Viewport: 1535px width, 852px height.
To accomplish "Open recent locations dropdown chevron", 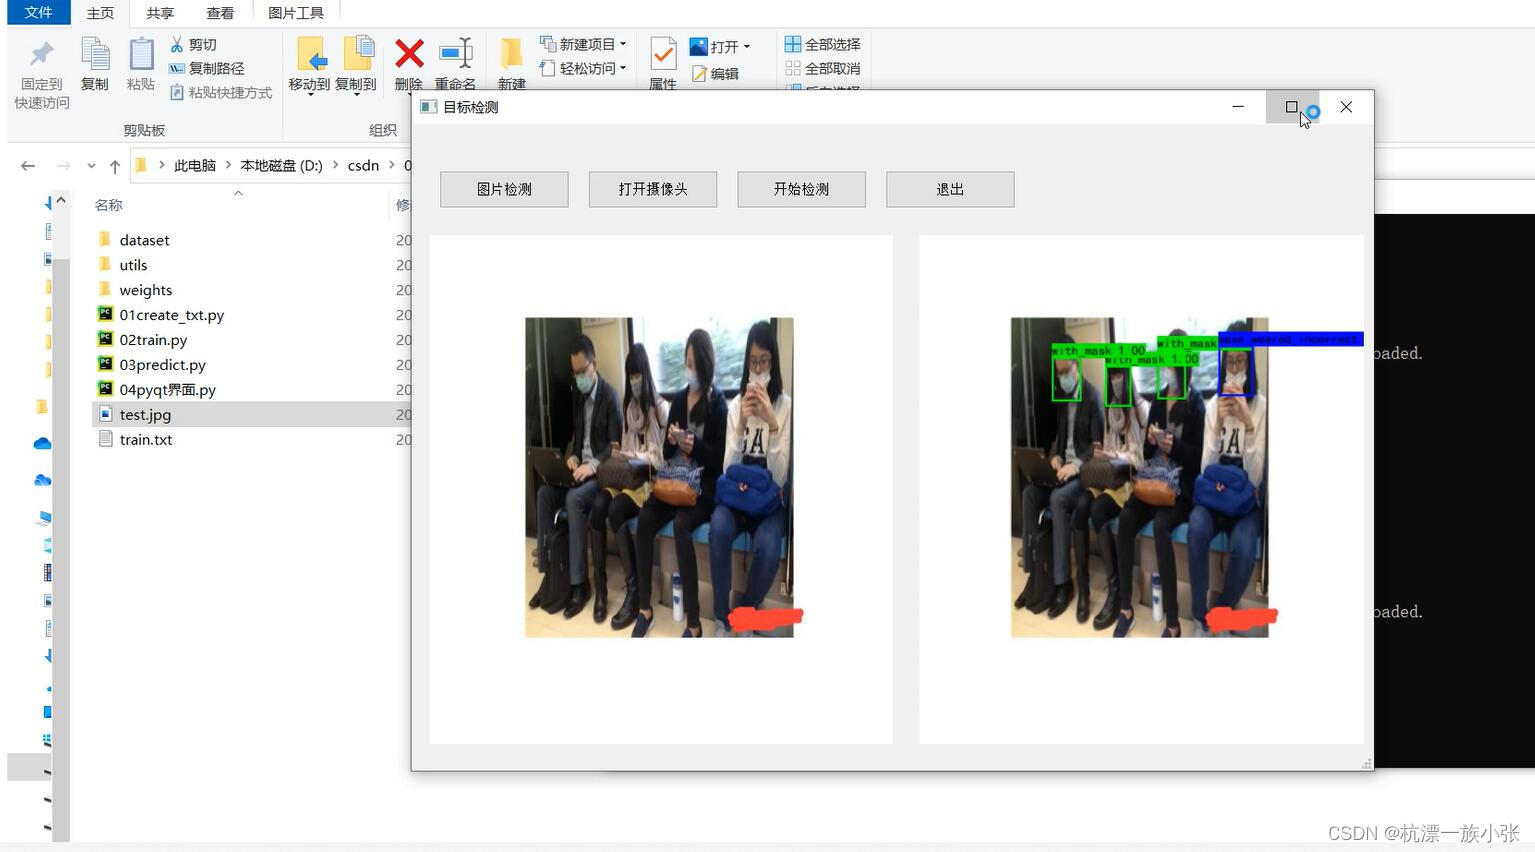I will (x=91, y=166).
